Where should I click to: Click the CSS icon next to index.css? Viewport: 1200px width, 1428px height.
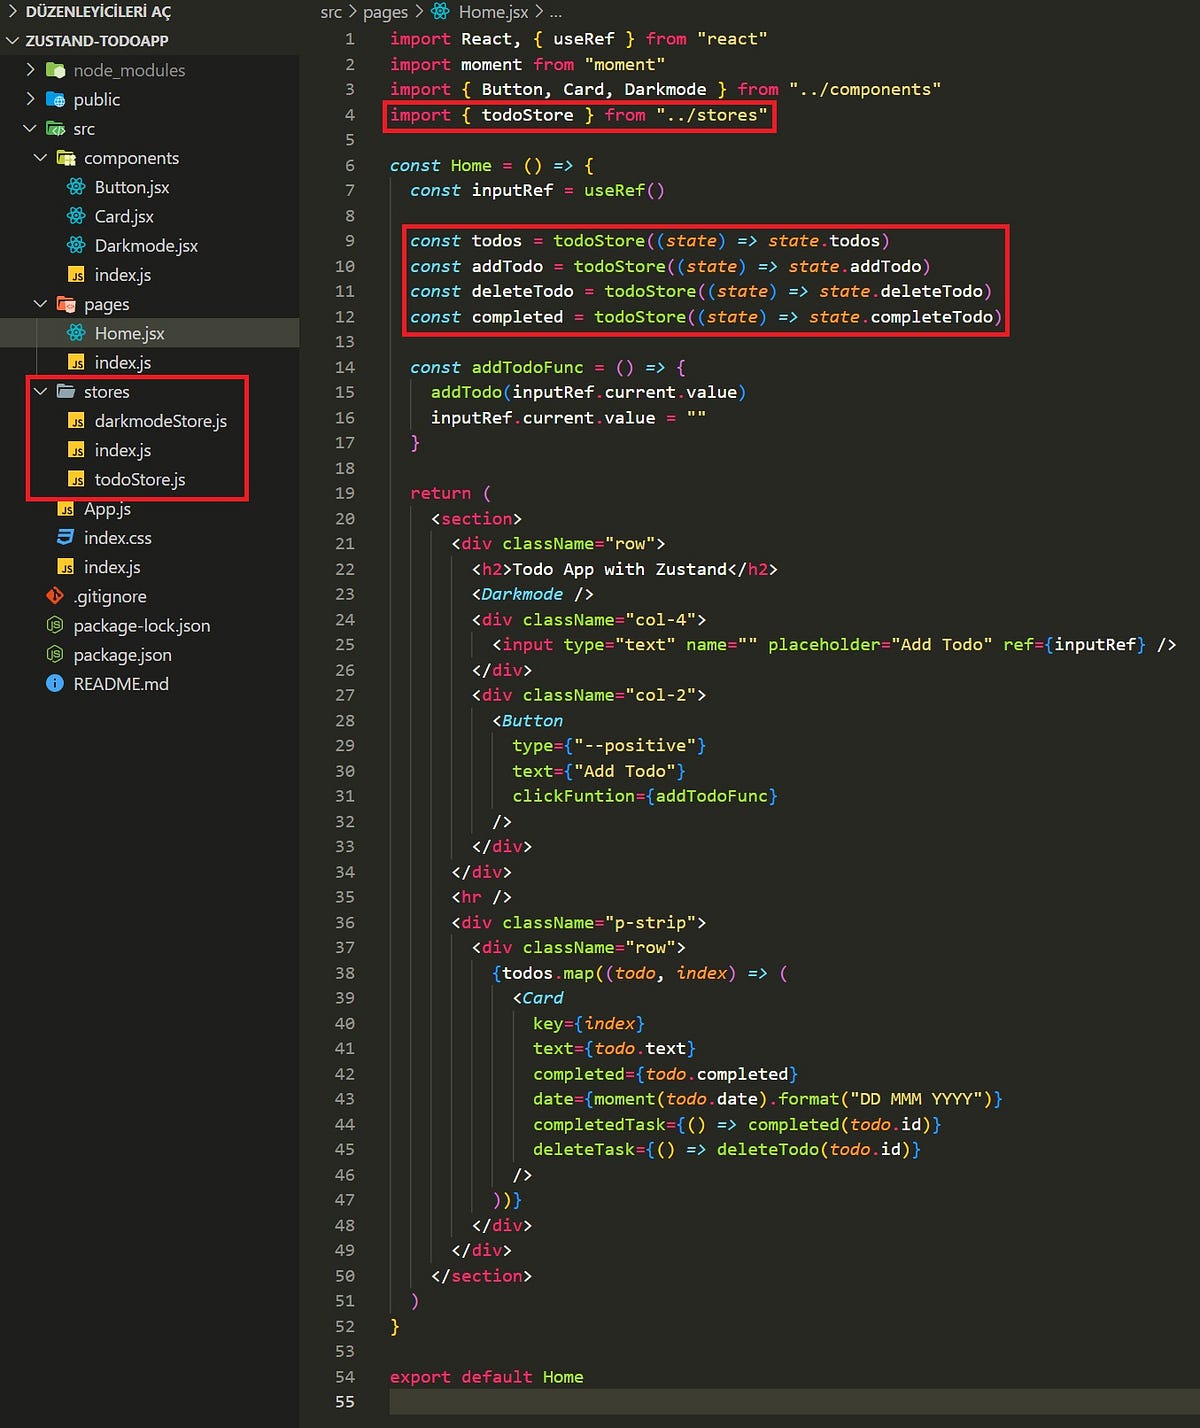pyautogui.click(x=64, y=537)
